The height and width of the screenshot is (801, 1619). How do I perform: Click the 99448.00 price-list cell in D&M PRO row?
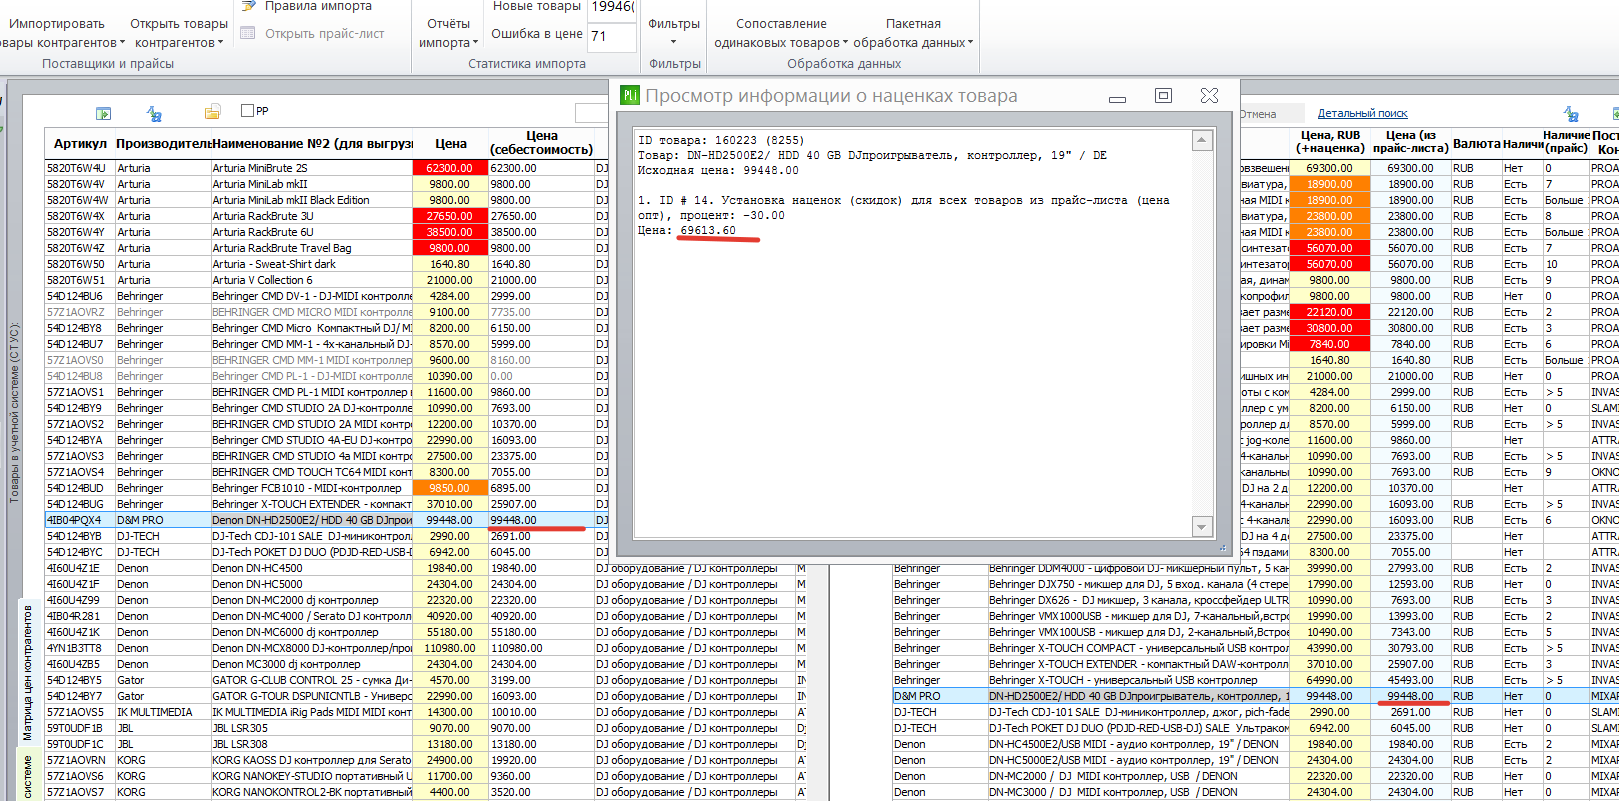coord(1410,696)
